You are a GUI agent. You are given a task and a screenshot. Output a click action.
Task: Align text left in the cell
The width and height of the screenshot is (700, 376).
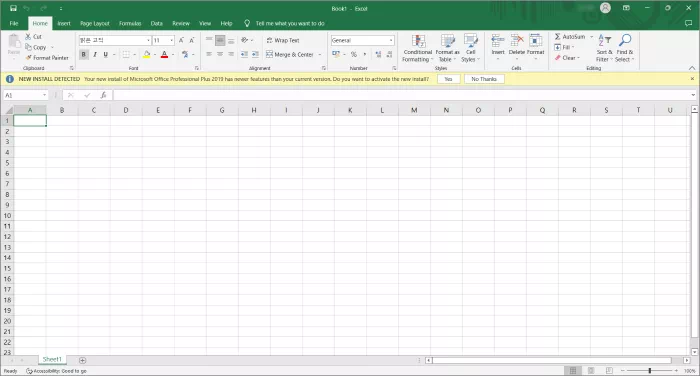tap(209, 54)
